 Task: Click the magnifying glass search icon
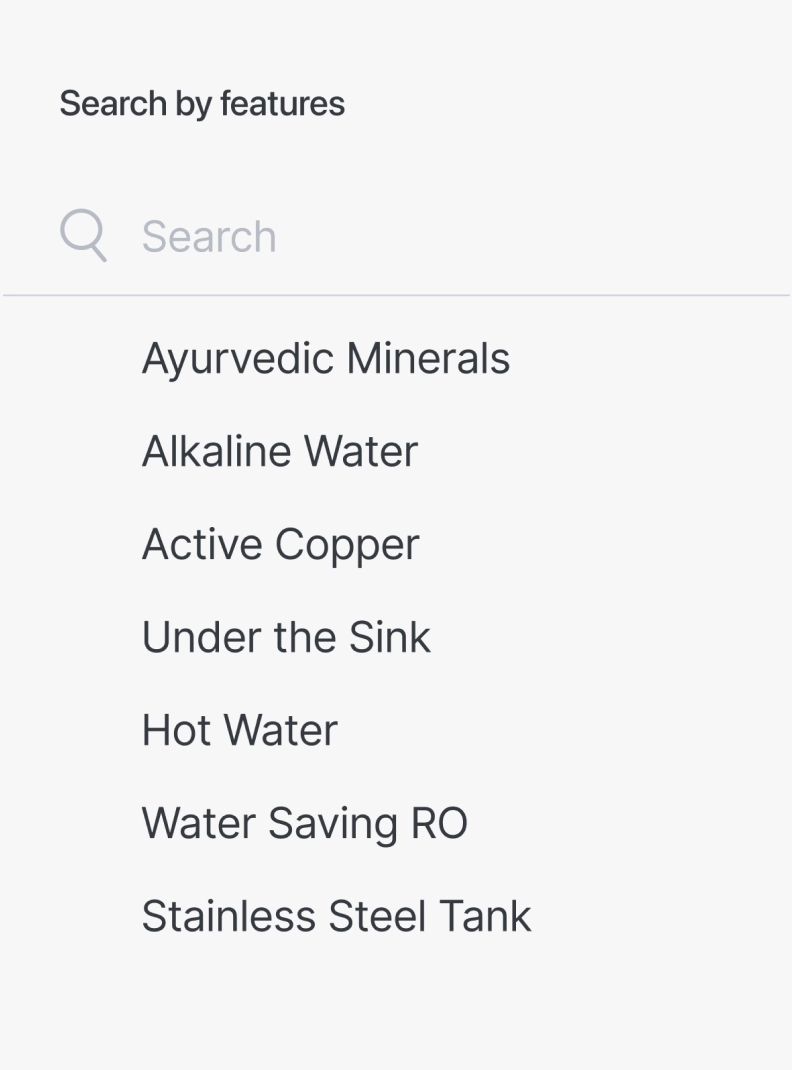83,235
